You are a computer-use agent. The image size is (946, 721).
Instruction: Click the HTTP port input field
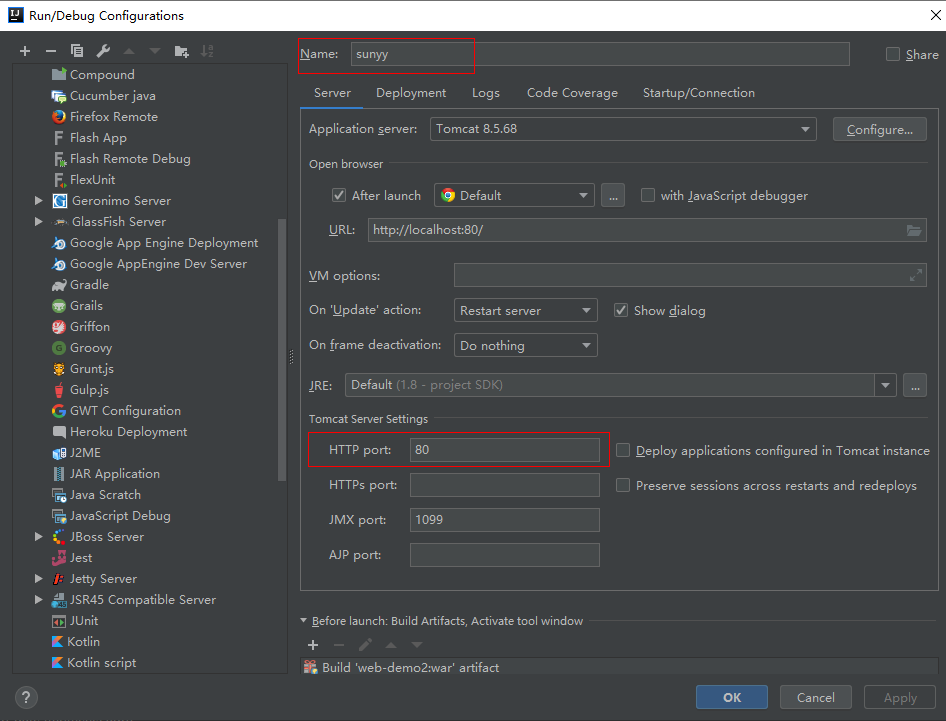tap(504, 450)
